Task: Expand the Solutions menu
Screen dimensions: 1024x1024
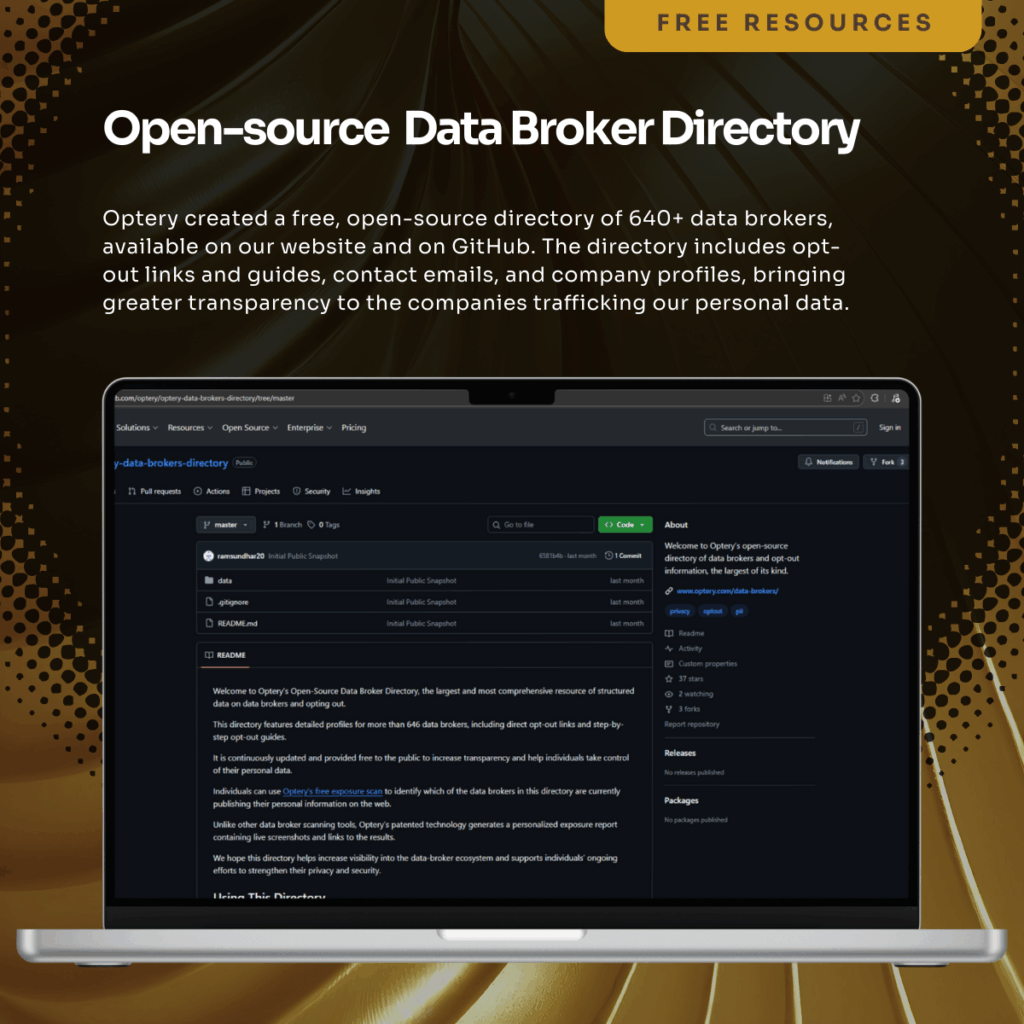Action: click(137, 428)
